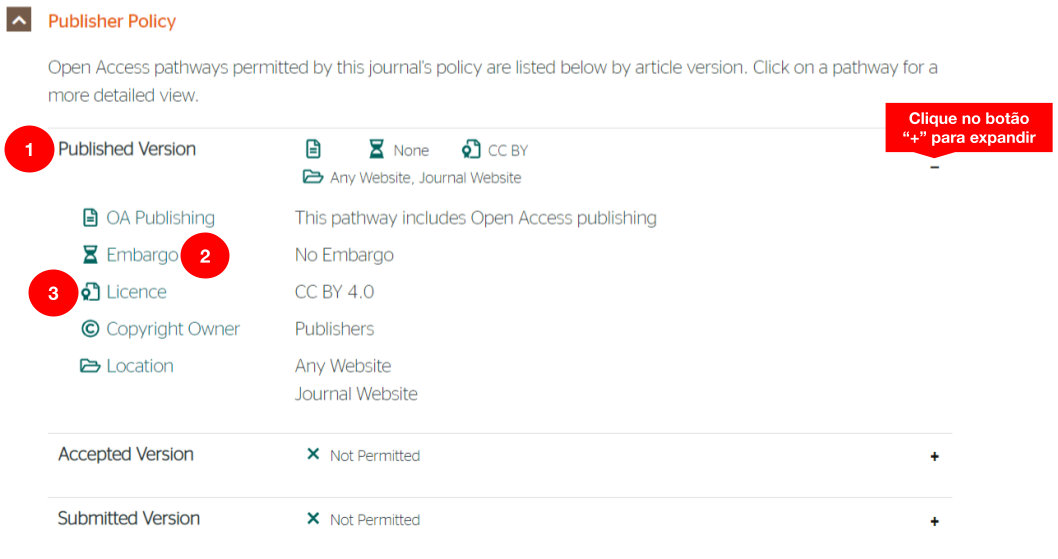The image size is (1058, 559).
Task: Click the Publisher Policy heading
Action: (x=111, y=21)
